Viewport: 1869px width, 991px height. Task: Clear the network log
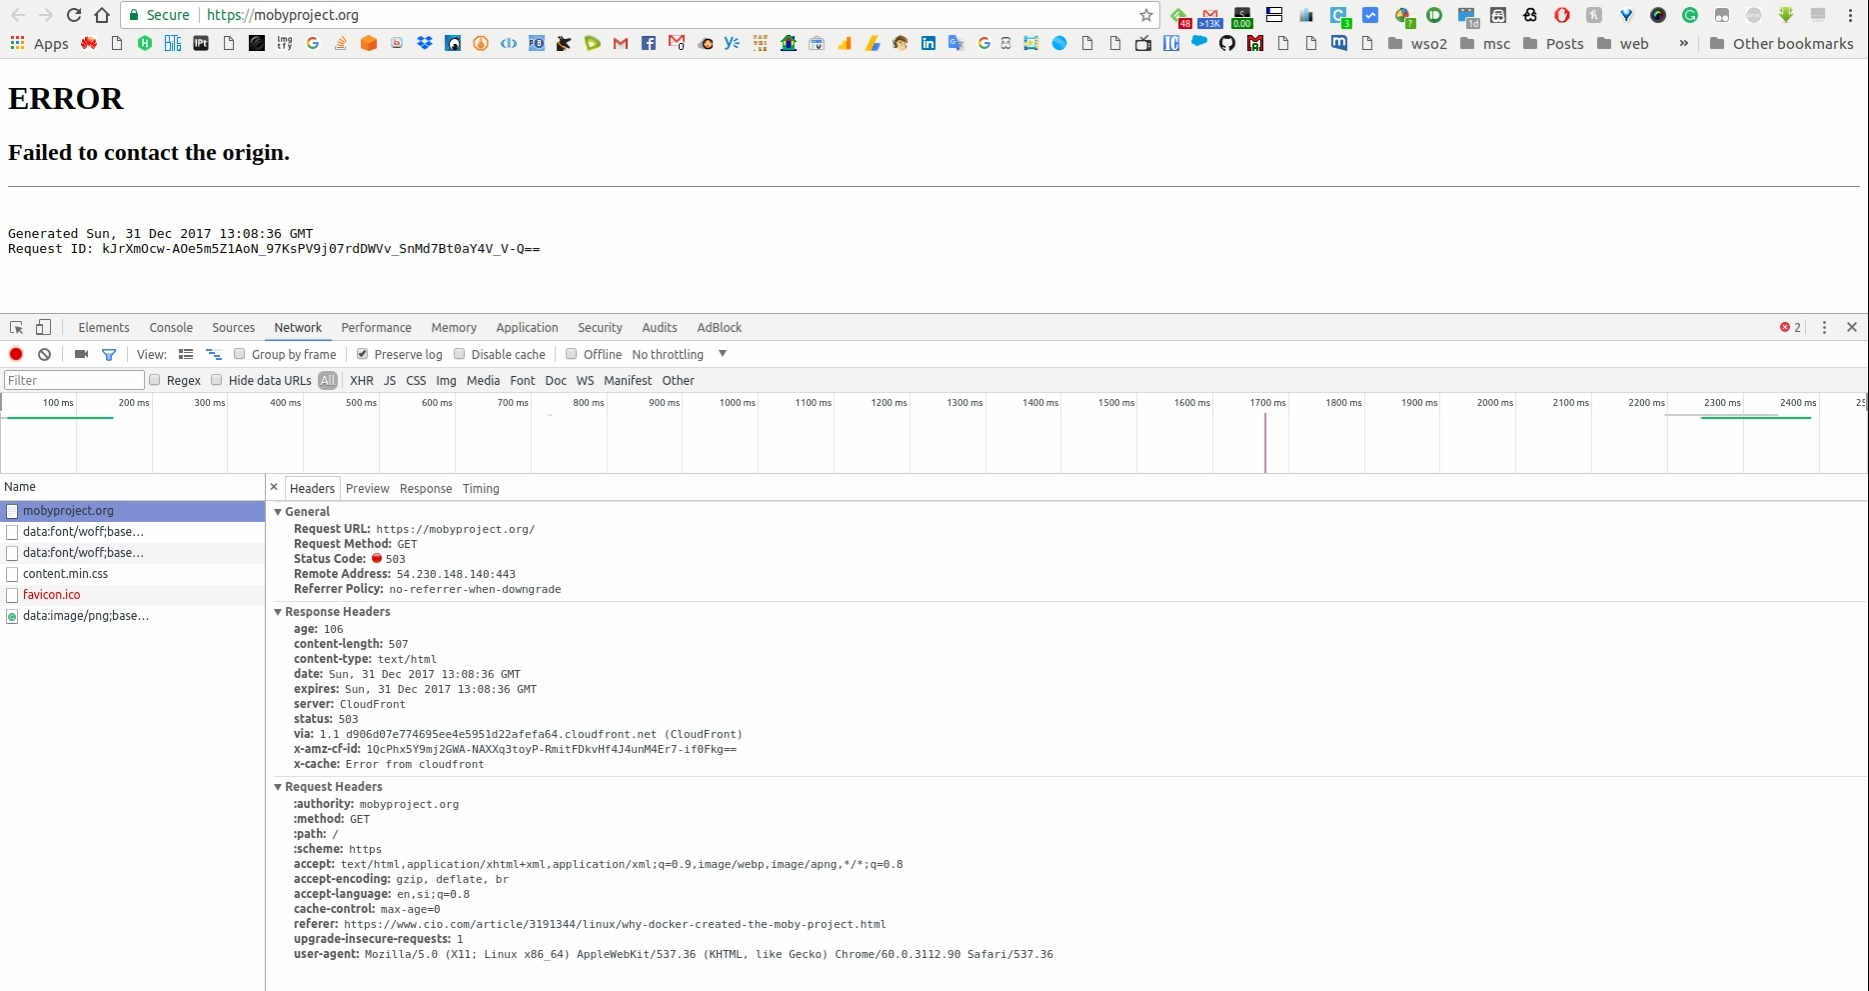point(44,354)
